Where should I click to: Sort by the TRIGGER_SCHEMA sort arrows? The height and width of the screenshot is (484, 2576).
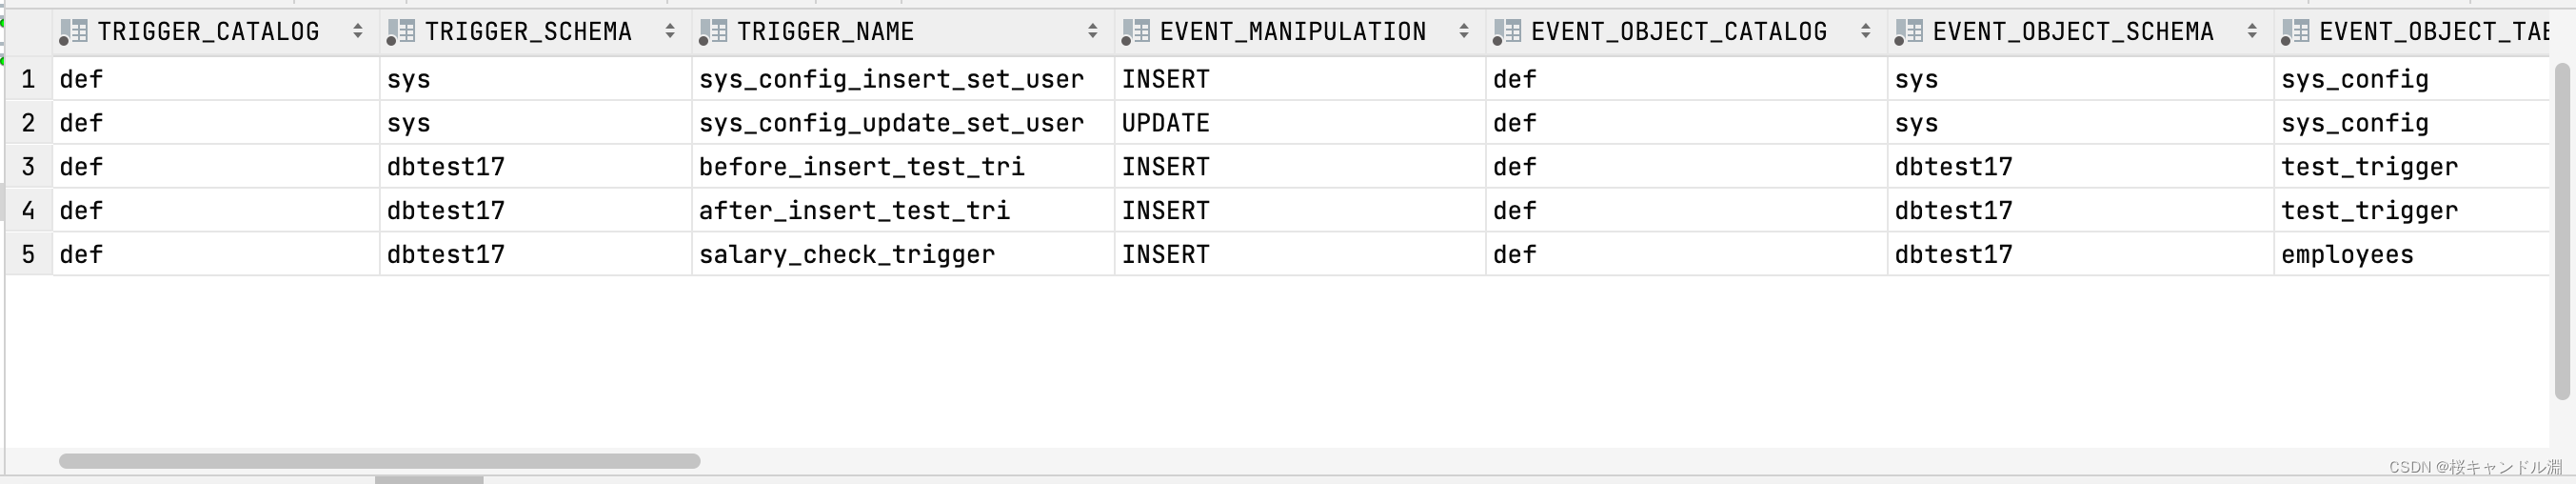tap(670, 32)
